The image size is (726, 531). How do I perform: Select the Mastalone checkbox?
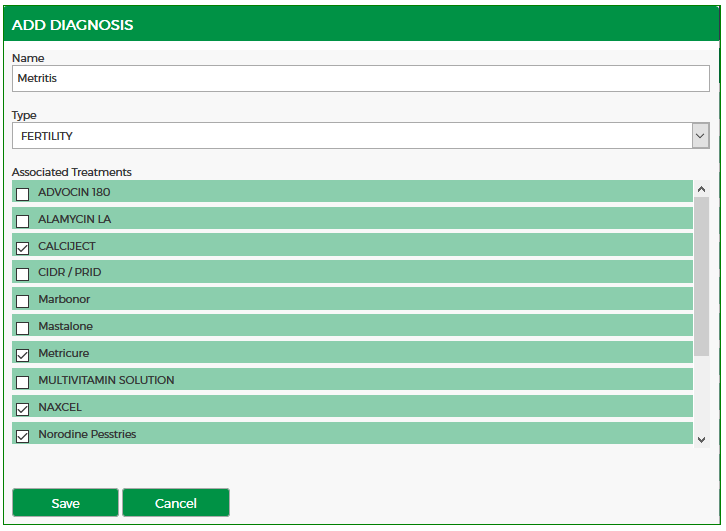tap(22, 328)
